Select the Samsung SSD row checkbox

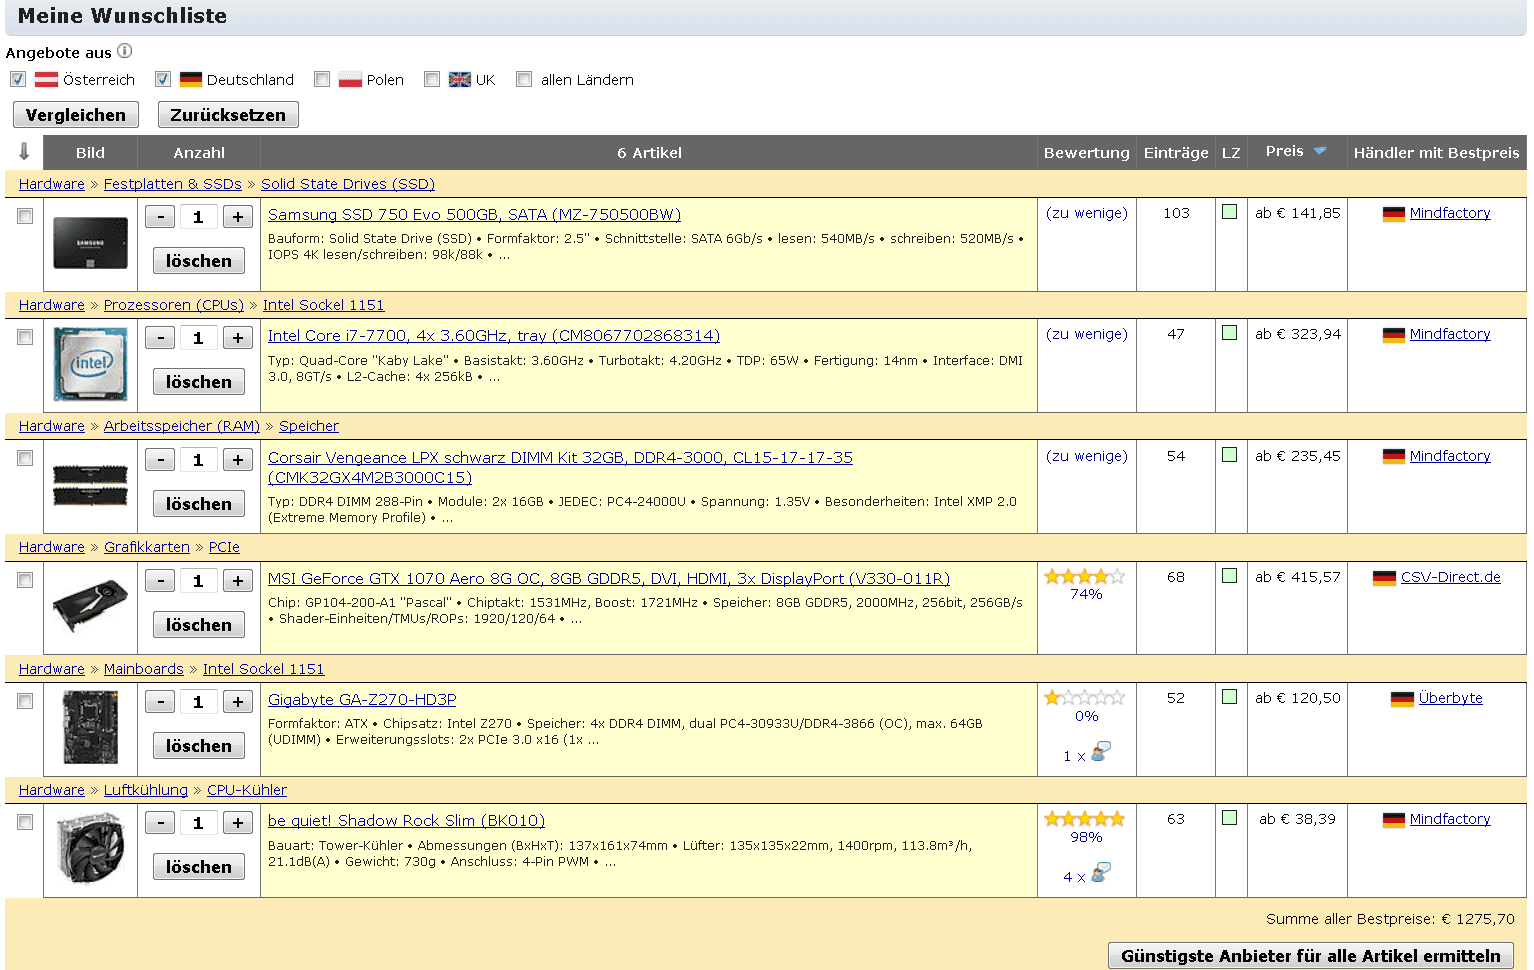click(25, 216)
